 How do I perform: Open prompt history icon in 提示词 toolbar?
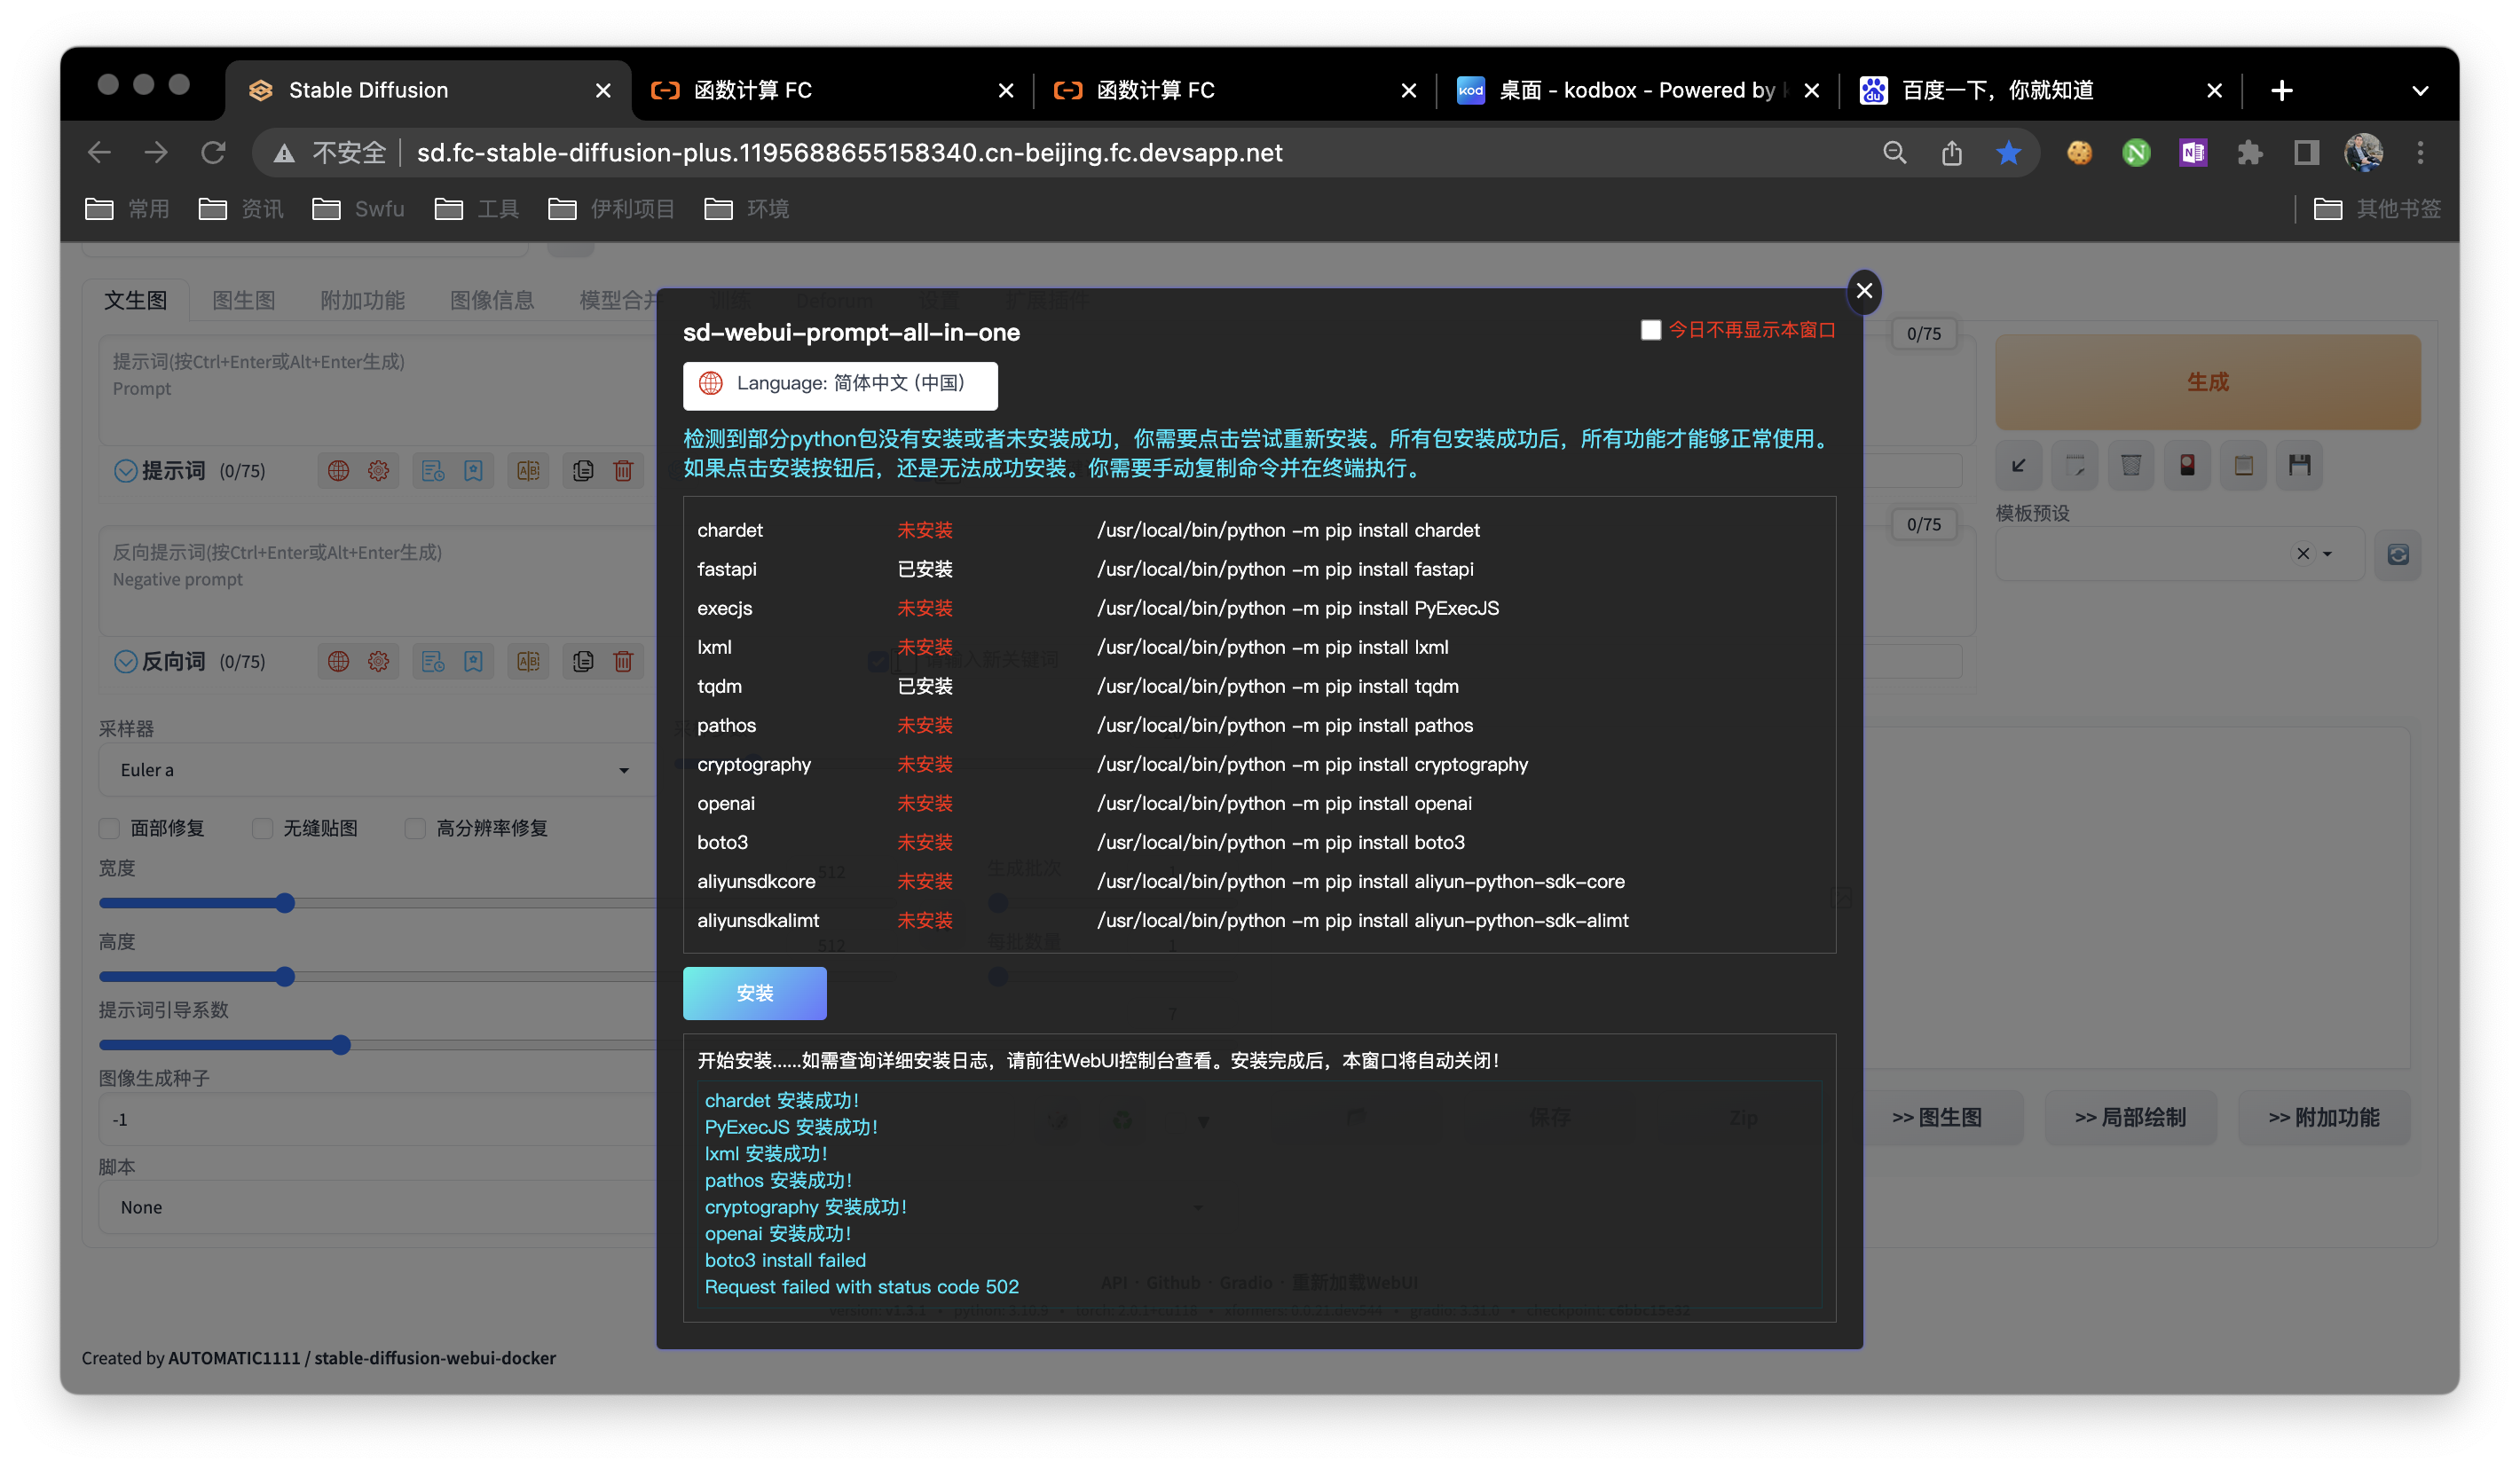(432, 470)
